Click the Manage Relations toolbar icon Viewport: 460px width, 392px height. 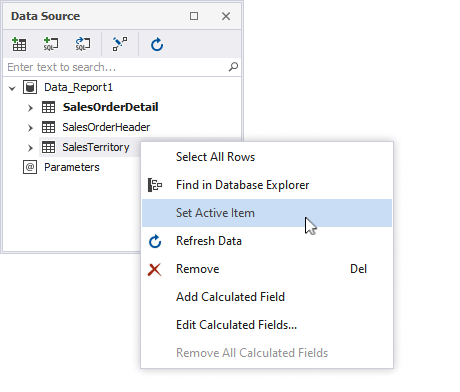tap(120, 44)
